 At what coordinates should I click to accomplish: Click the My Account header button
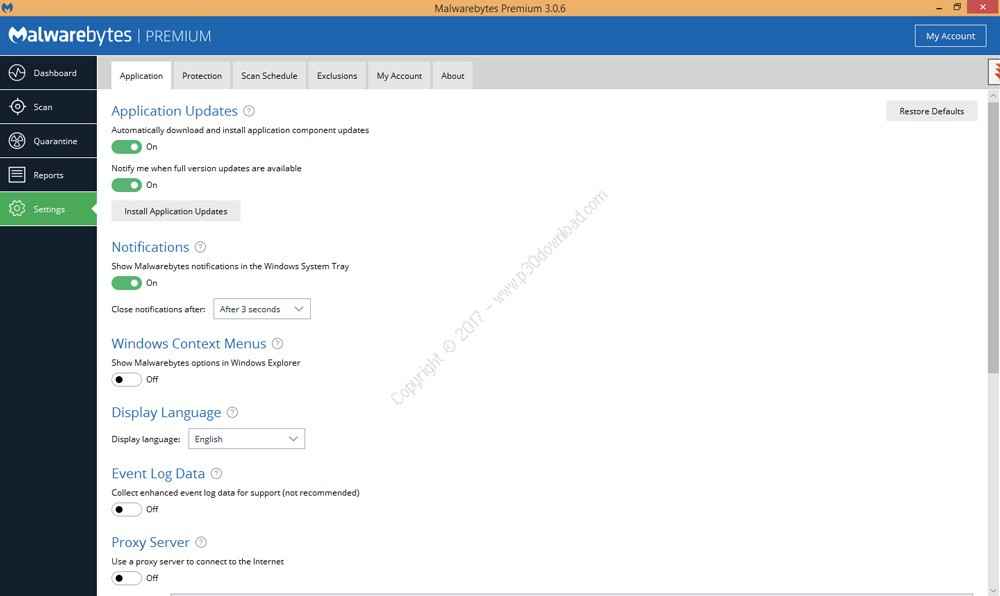[x=950, y=36]
